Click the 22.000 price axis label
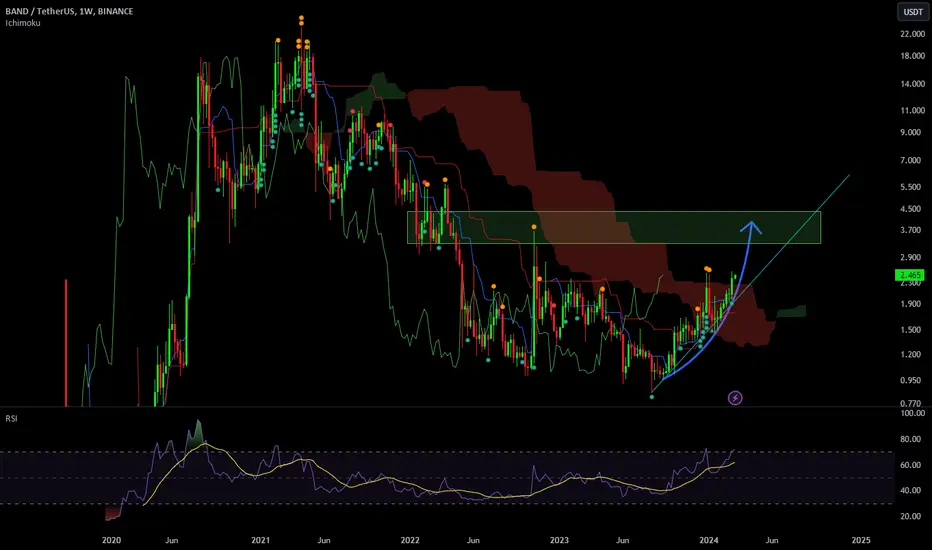Image resolution: width=932 pixels, height=550 pixels. pos(912,34)
